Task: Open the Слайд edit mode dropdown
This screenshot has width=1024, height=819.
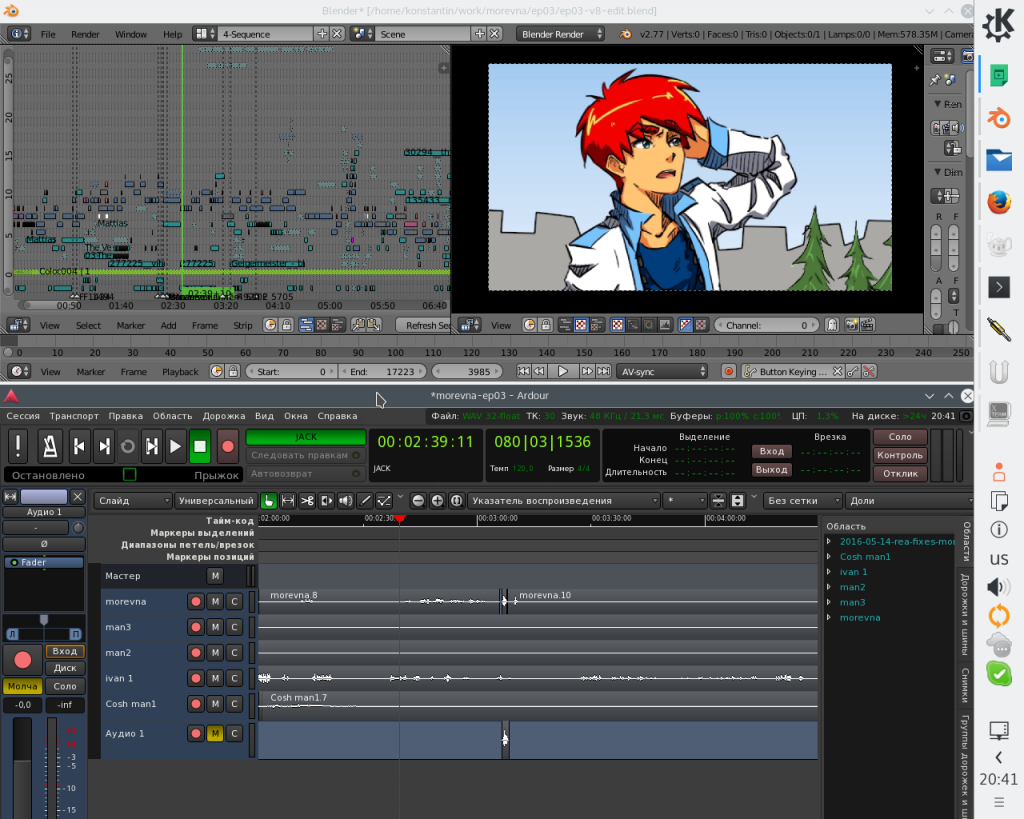Action: click(x=133, y=501)
